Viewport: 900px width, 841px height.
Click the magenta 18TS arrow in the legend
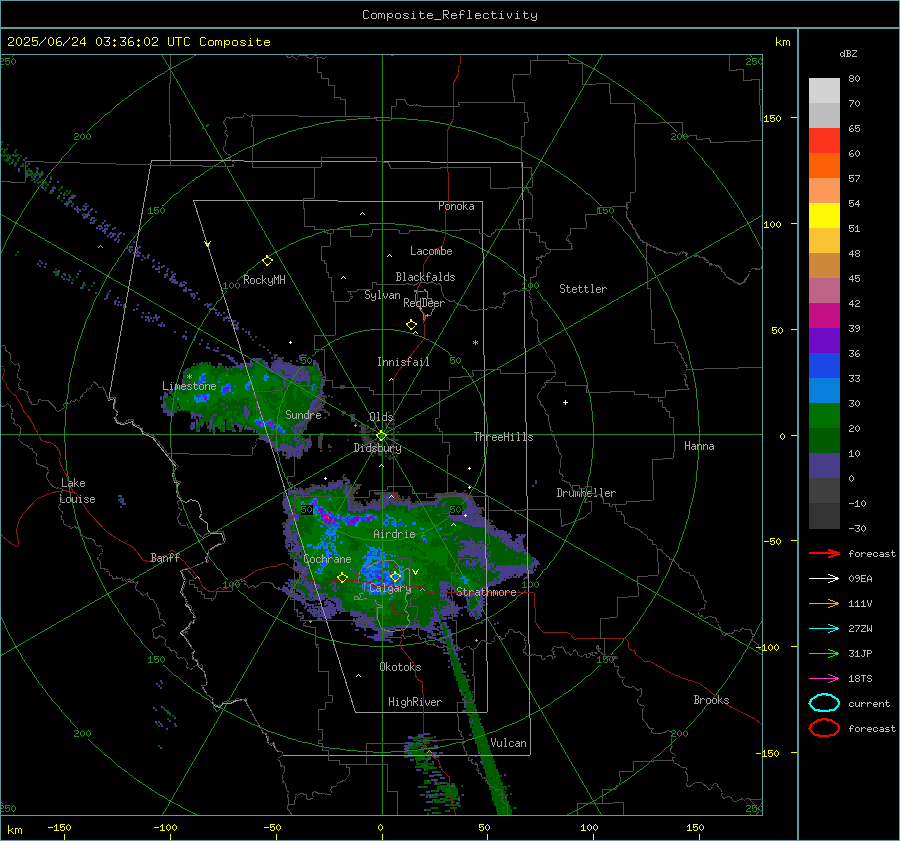[x=824, y=678]
